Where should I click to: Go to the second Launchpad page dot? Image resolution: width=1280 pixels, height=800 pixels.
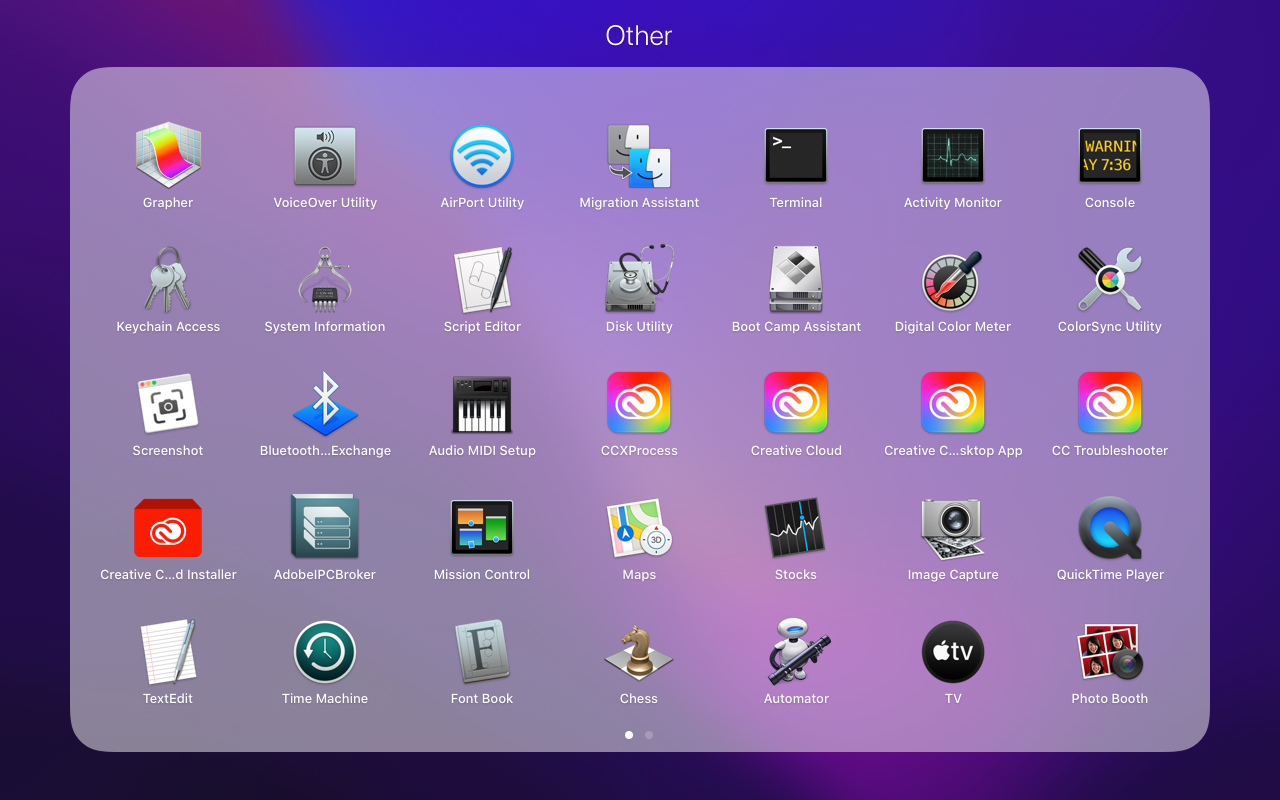[x=649, y=735]
